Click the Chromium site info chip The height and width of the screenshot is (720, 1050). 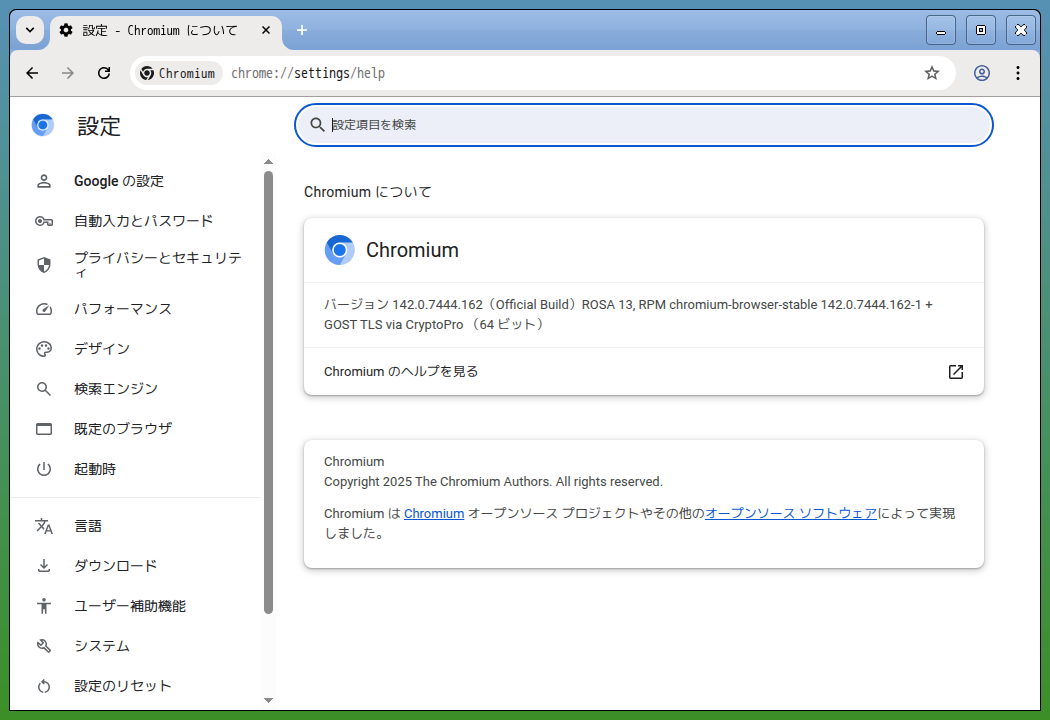point(178,73)
